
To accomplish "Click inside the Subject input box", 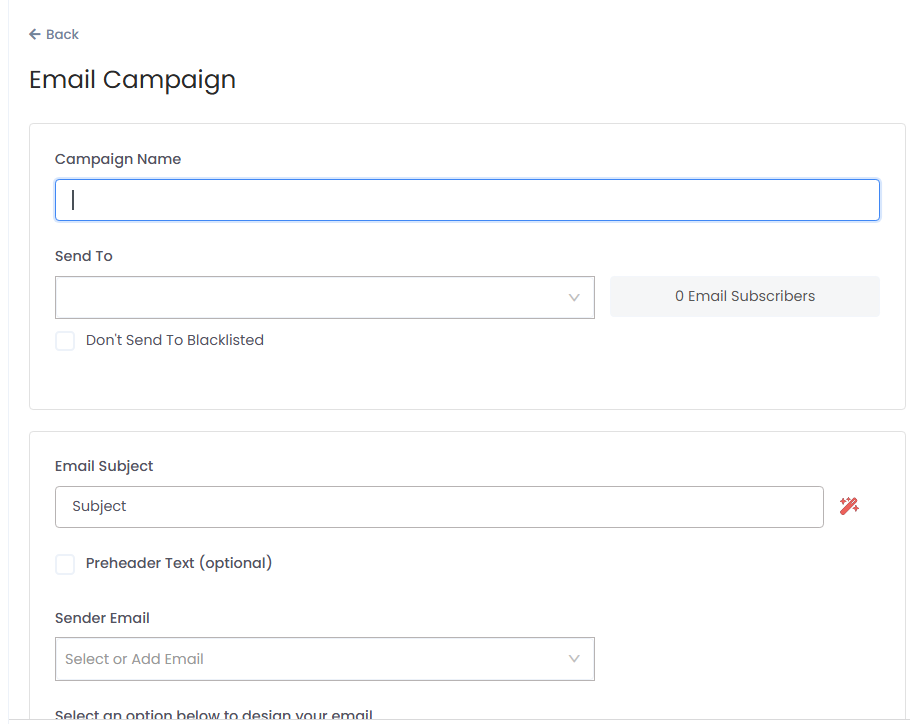I will pos(440,506).
